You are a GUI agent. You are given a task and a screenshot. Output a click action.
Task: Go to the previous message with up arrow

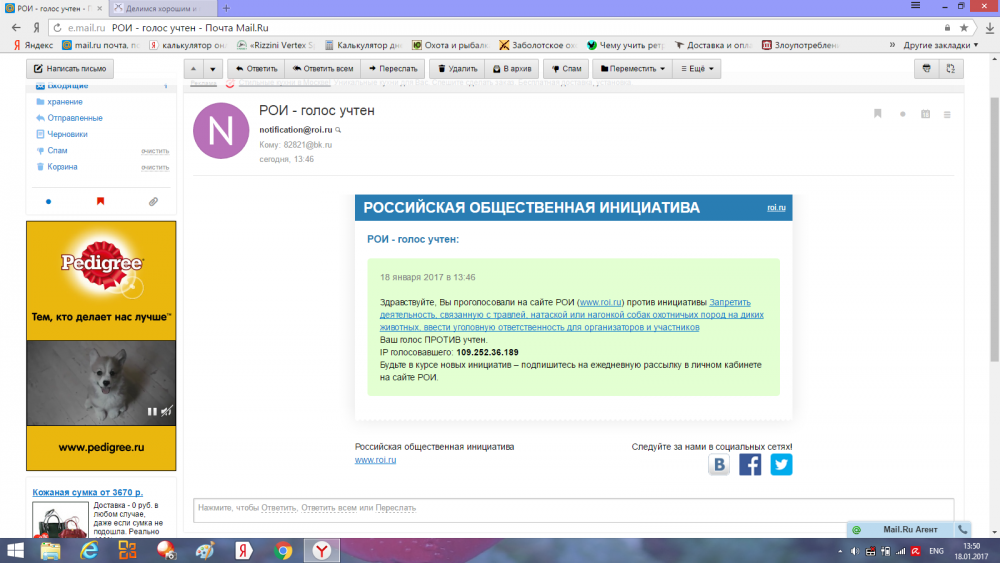[x=194, y=69]
